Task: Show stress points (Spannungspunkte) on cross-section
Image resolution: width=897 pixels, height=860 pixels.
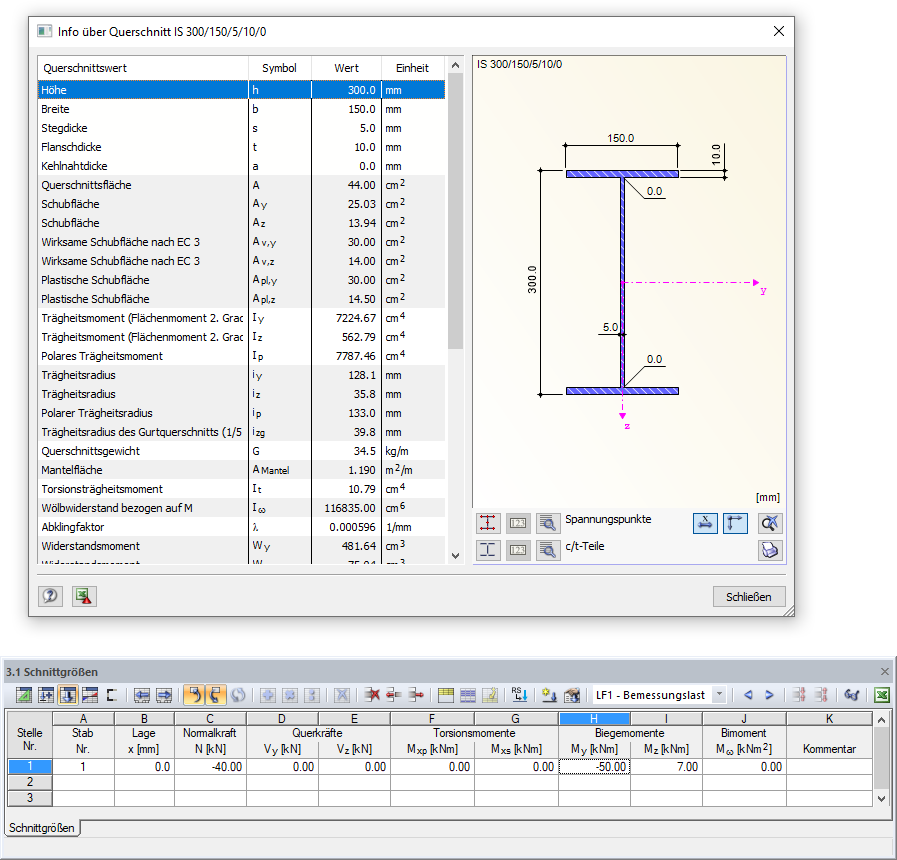Action: (488, 523)
